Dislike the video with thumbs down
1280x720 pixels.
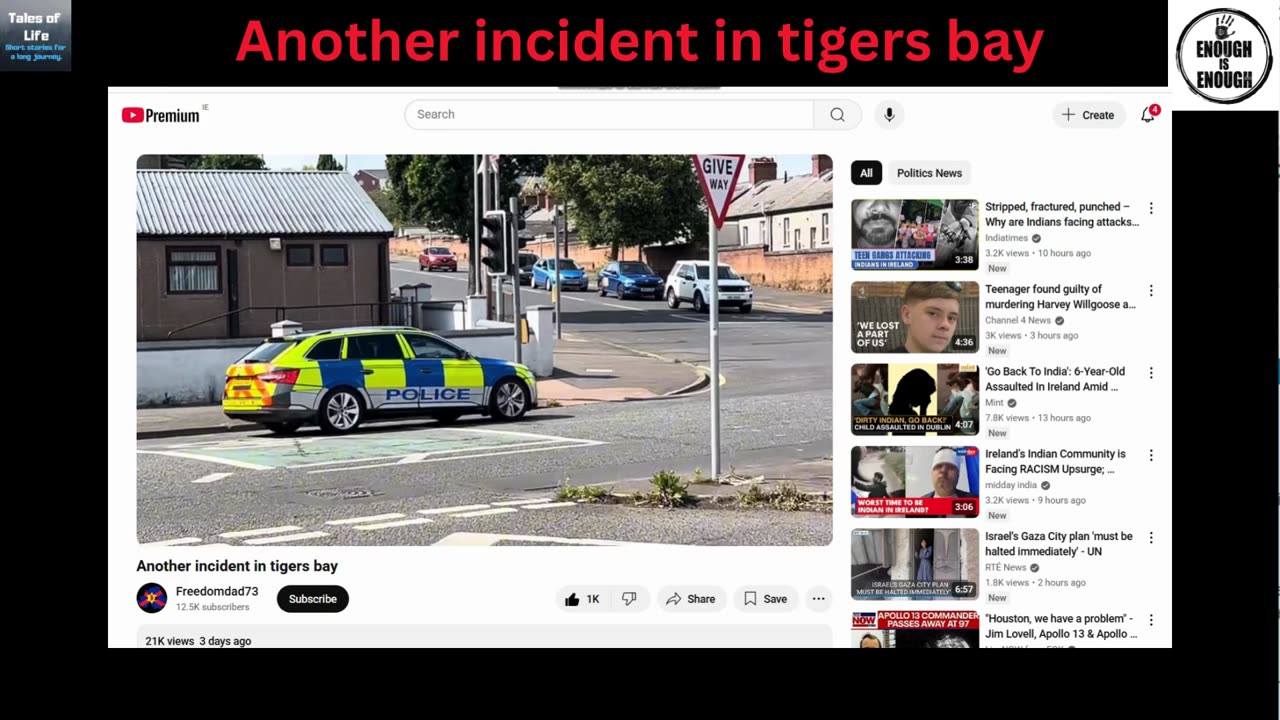tap(629, 599)
